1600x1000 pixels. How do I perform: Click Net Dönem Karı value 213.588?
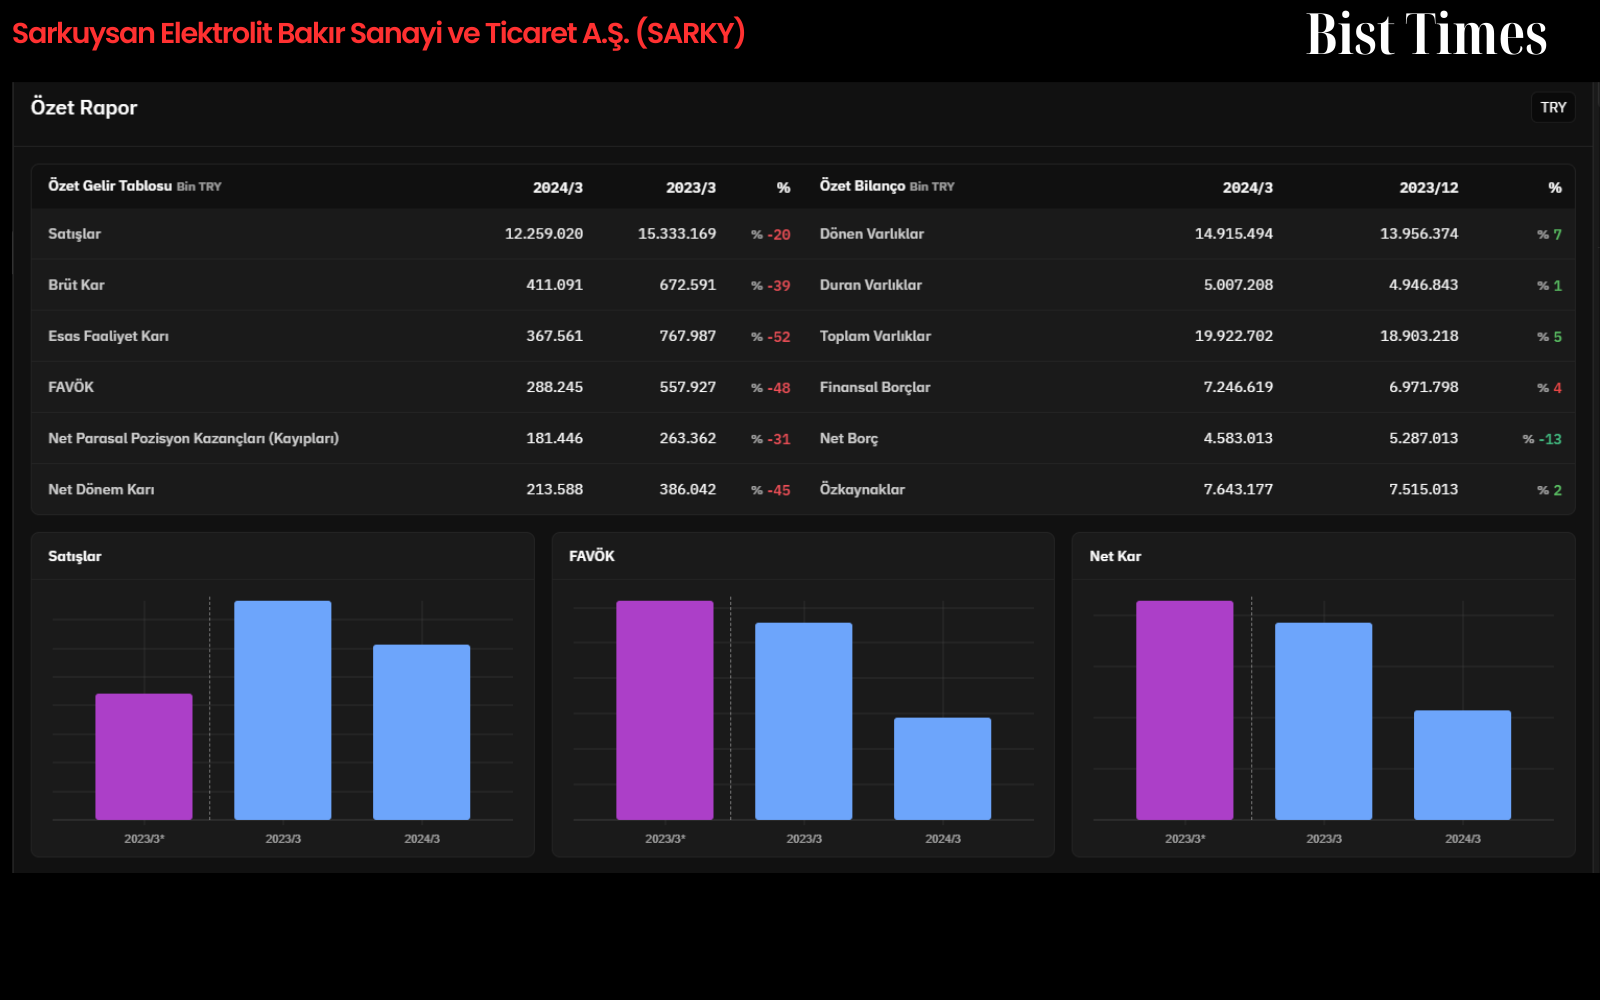[x=555, y=489]
